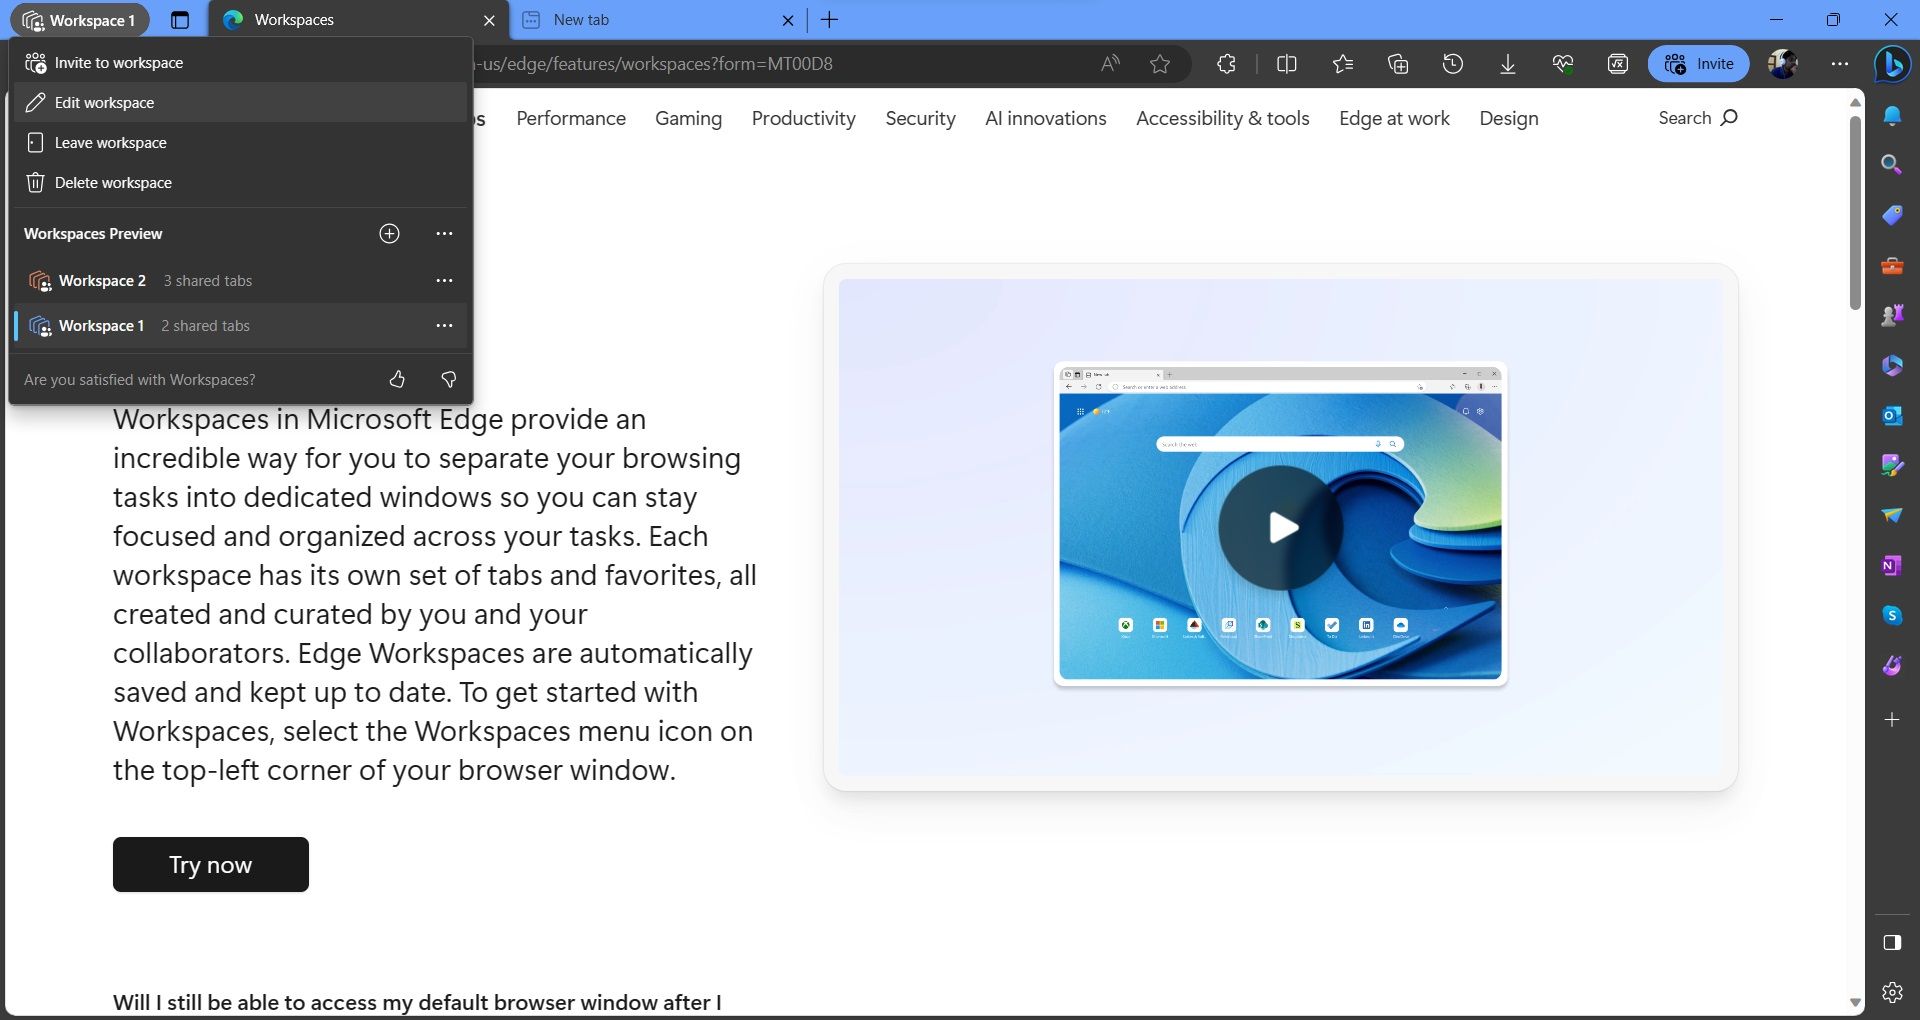The image size is (1920, 1020).
Task: Open Browser Essentials
Action: point(1561,63)
